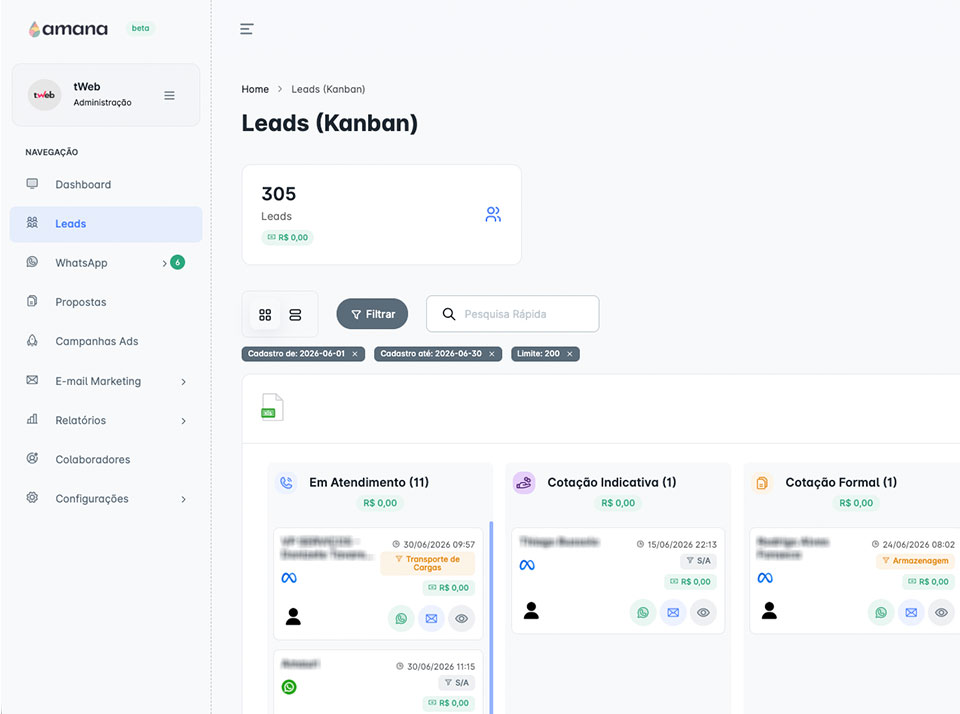This screenshot has width=960, height=714.
Task: Click the WhatsApp icon in sidebar
Action: tap(32, 261)
